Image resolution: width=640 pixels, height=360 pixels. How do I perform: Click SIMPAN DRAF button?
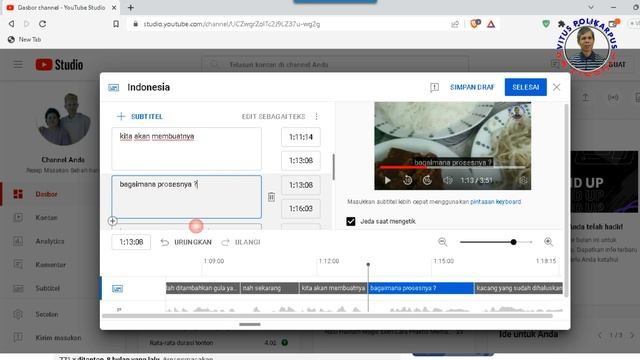(x=472, y=87)
